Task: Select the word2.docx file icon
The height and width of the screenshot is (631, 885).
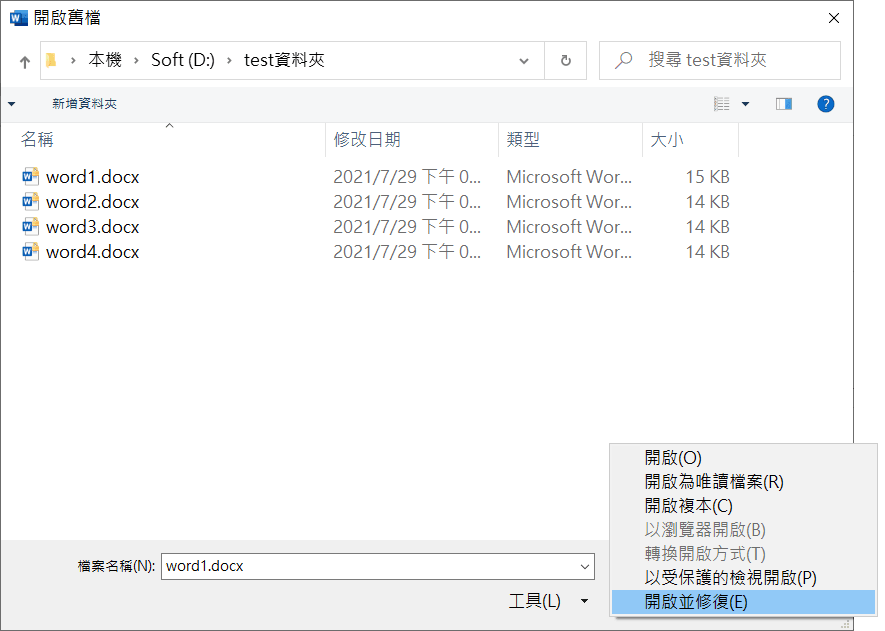Action: pos(30,201)
